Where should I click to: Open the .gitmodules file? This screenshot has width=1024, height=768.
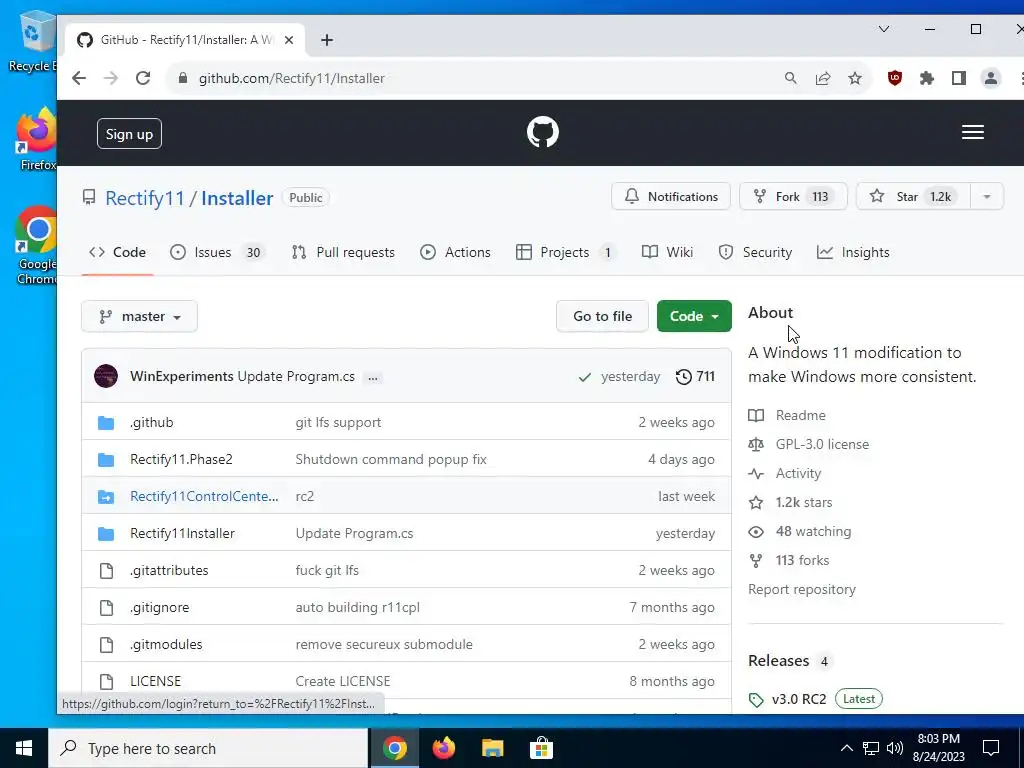click(x=166, y=644)
